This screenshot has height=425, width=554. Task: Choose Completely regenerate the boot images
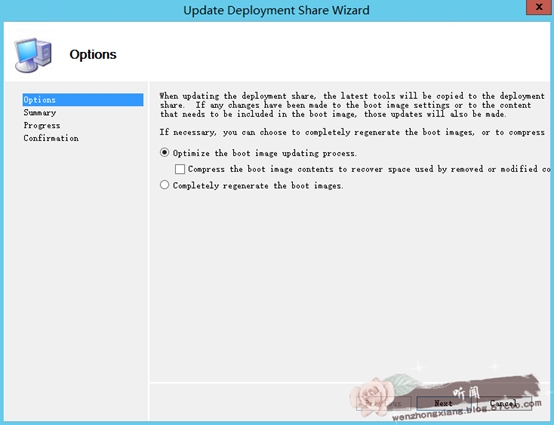(164, 185)
